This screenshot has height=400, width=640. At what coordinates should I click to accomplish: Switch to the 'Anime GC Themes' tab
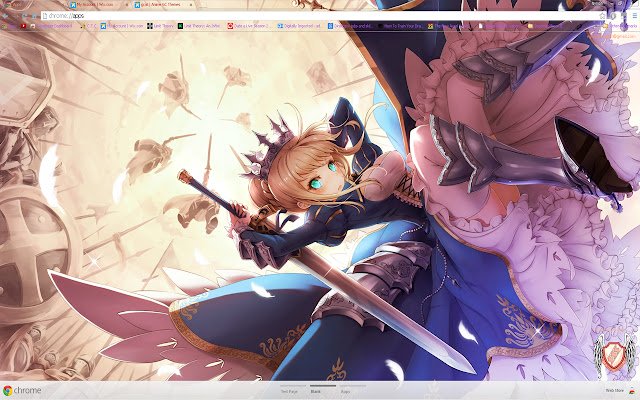point(161,5)
